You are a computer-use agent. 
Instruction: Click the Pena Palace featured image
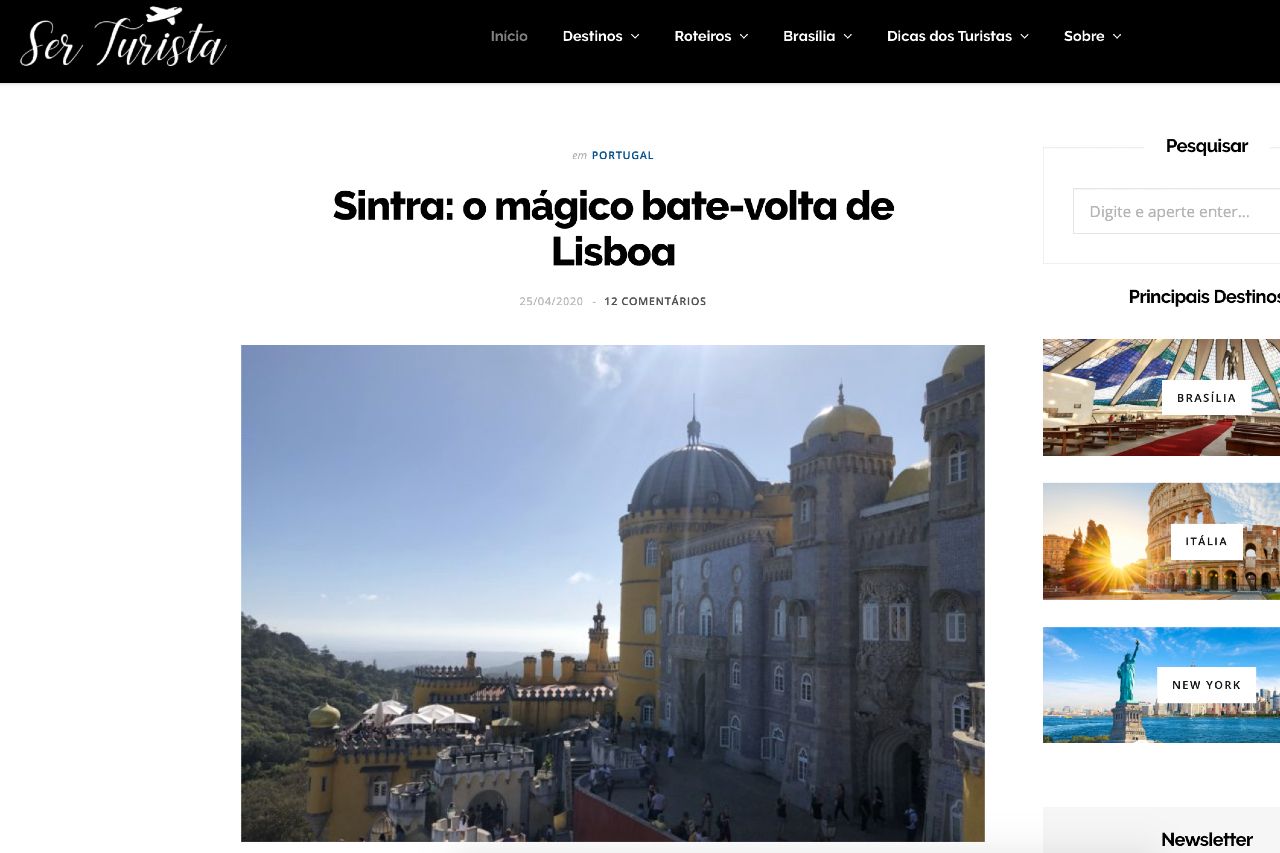(x=613, y=593)
